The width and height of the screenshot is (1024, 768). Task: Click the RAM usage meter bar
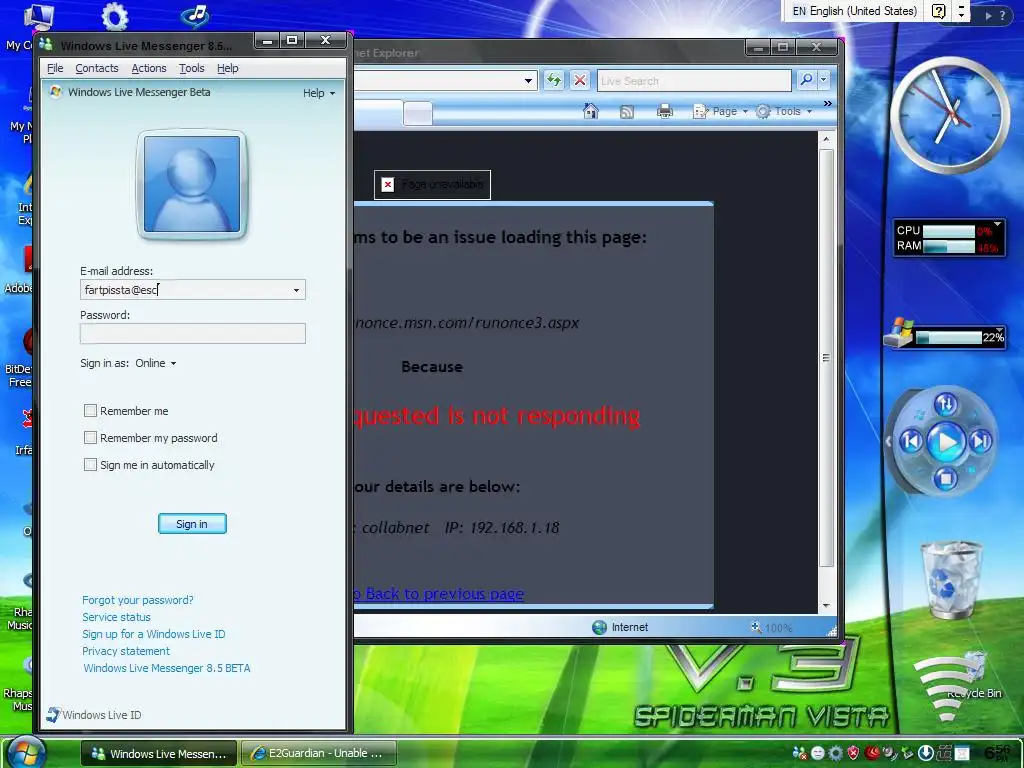click(x=949, y=246)
